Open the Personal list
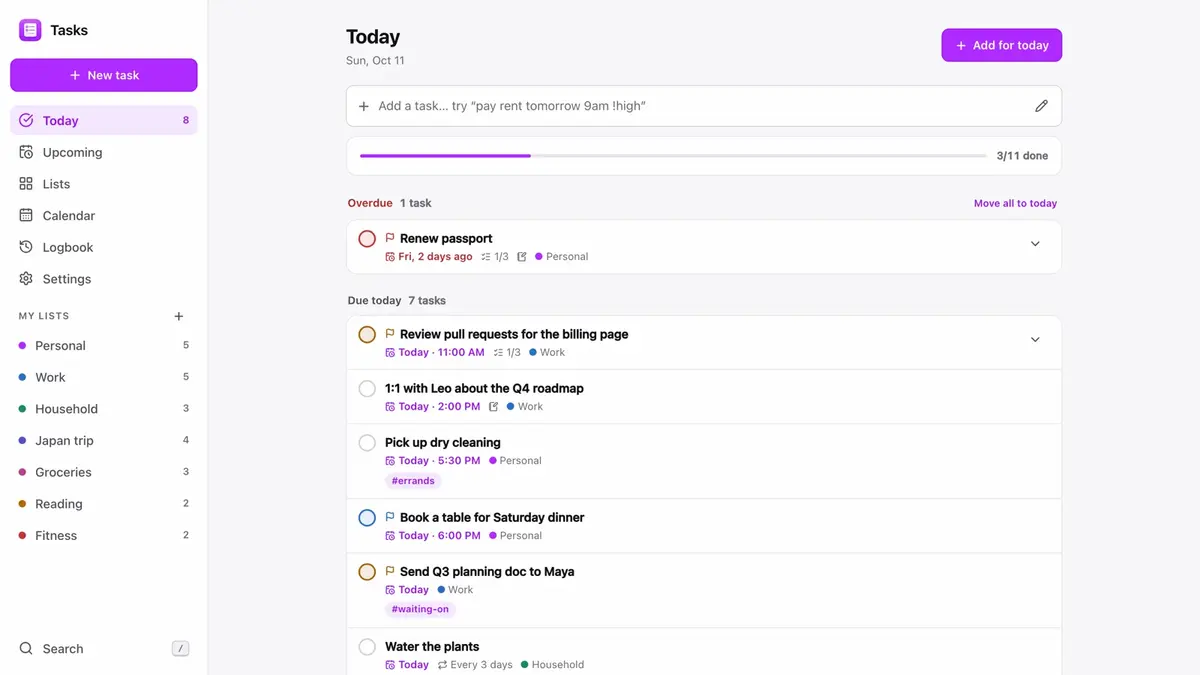 point(104,345)
